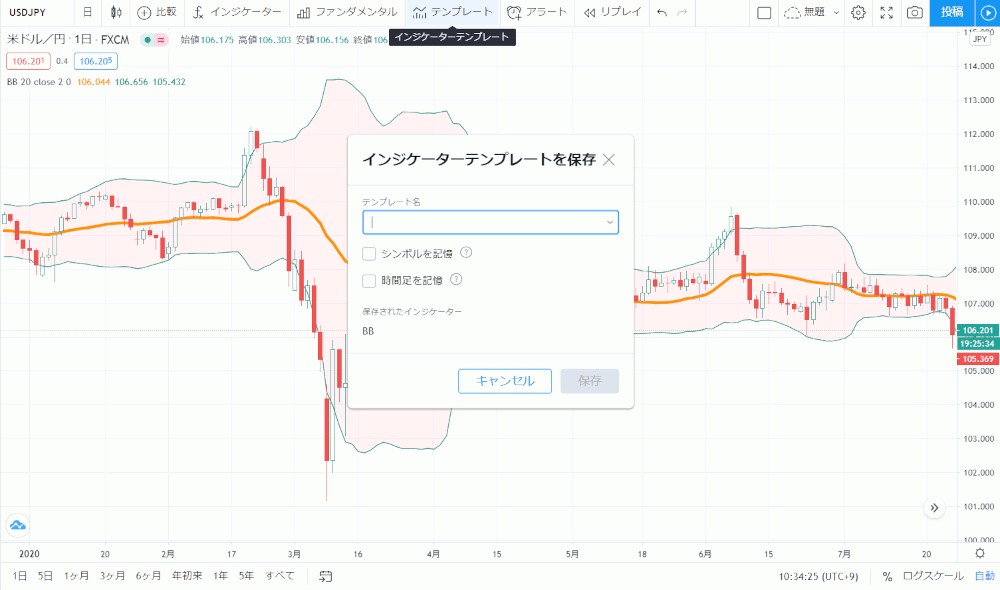Viewport: 1000px width, 590px height.
Task: Open the インジケーター menu
Action: [x=237, y=12]
